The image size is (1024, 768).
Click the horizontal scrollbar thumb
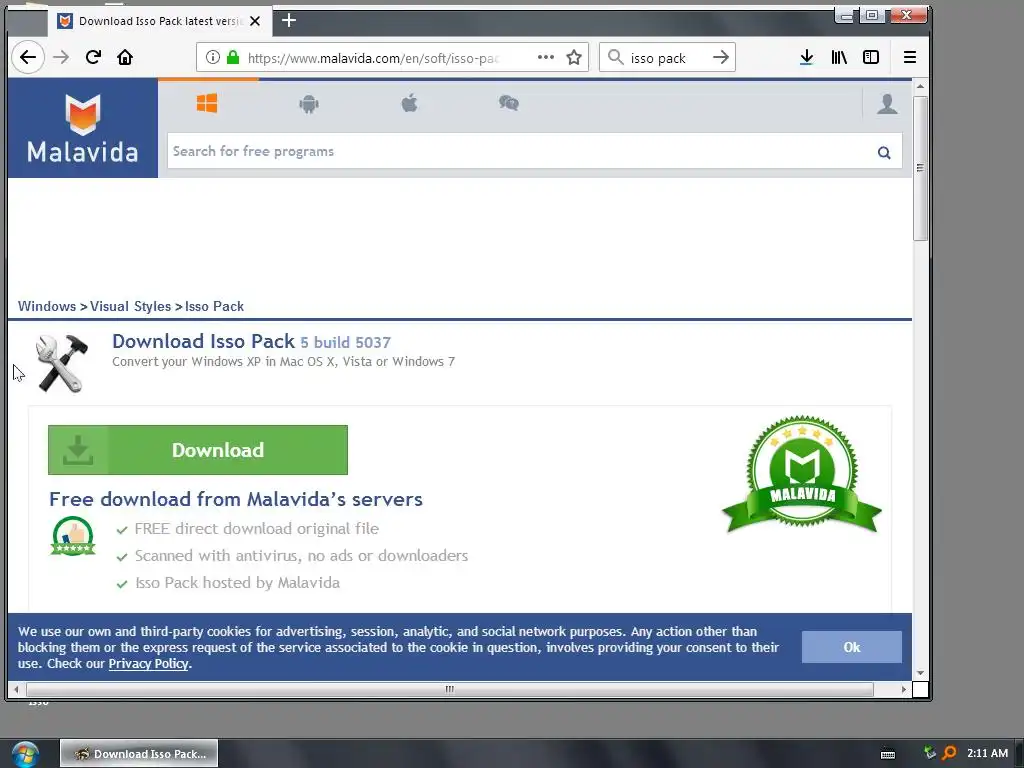tap(449, 689)
